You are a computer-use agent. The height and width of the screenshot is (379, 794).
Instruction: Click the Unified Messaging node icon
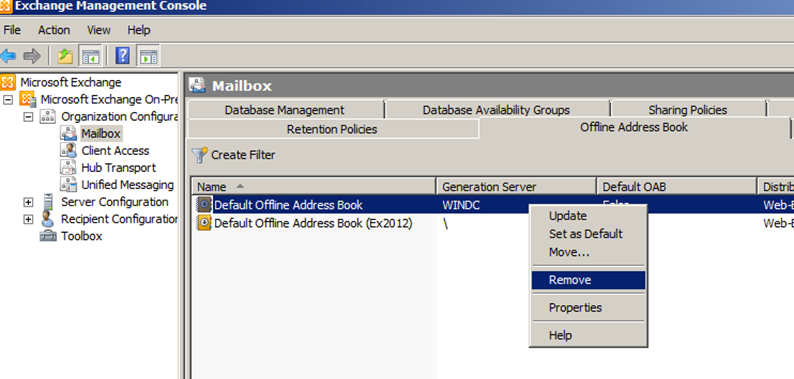(68, 184)
